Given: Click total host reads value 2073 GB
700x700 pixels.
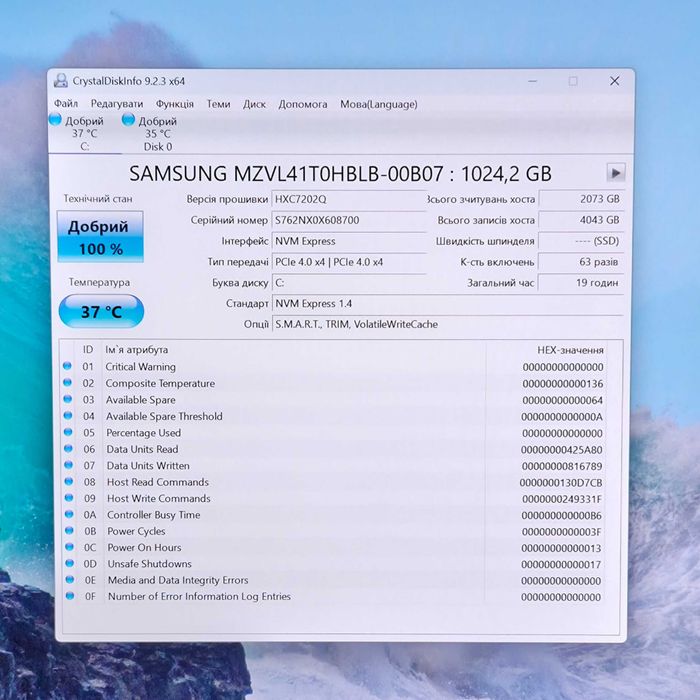Looking at the screenshot, I should [581, 199].
